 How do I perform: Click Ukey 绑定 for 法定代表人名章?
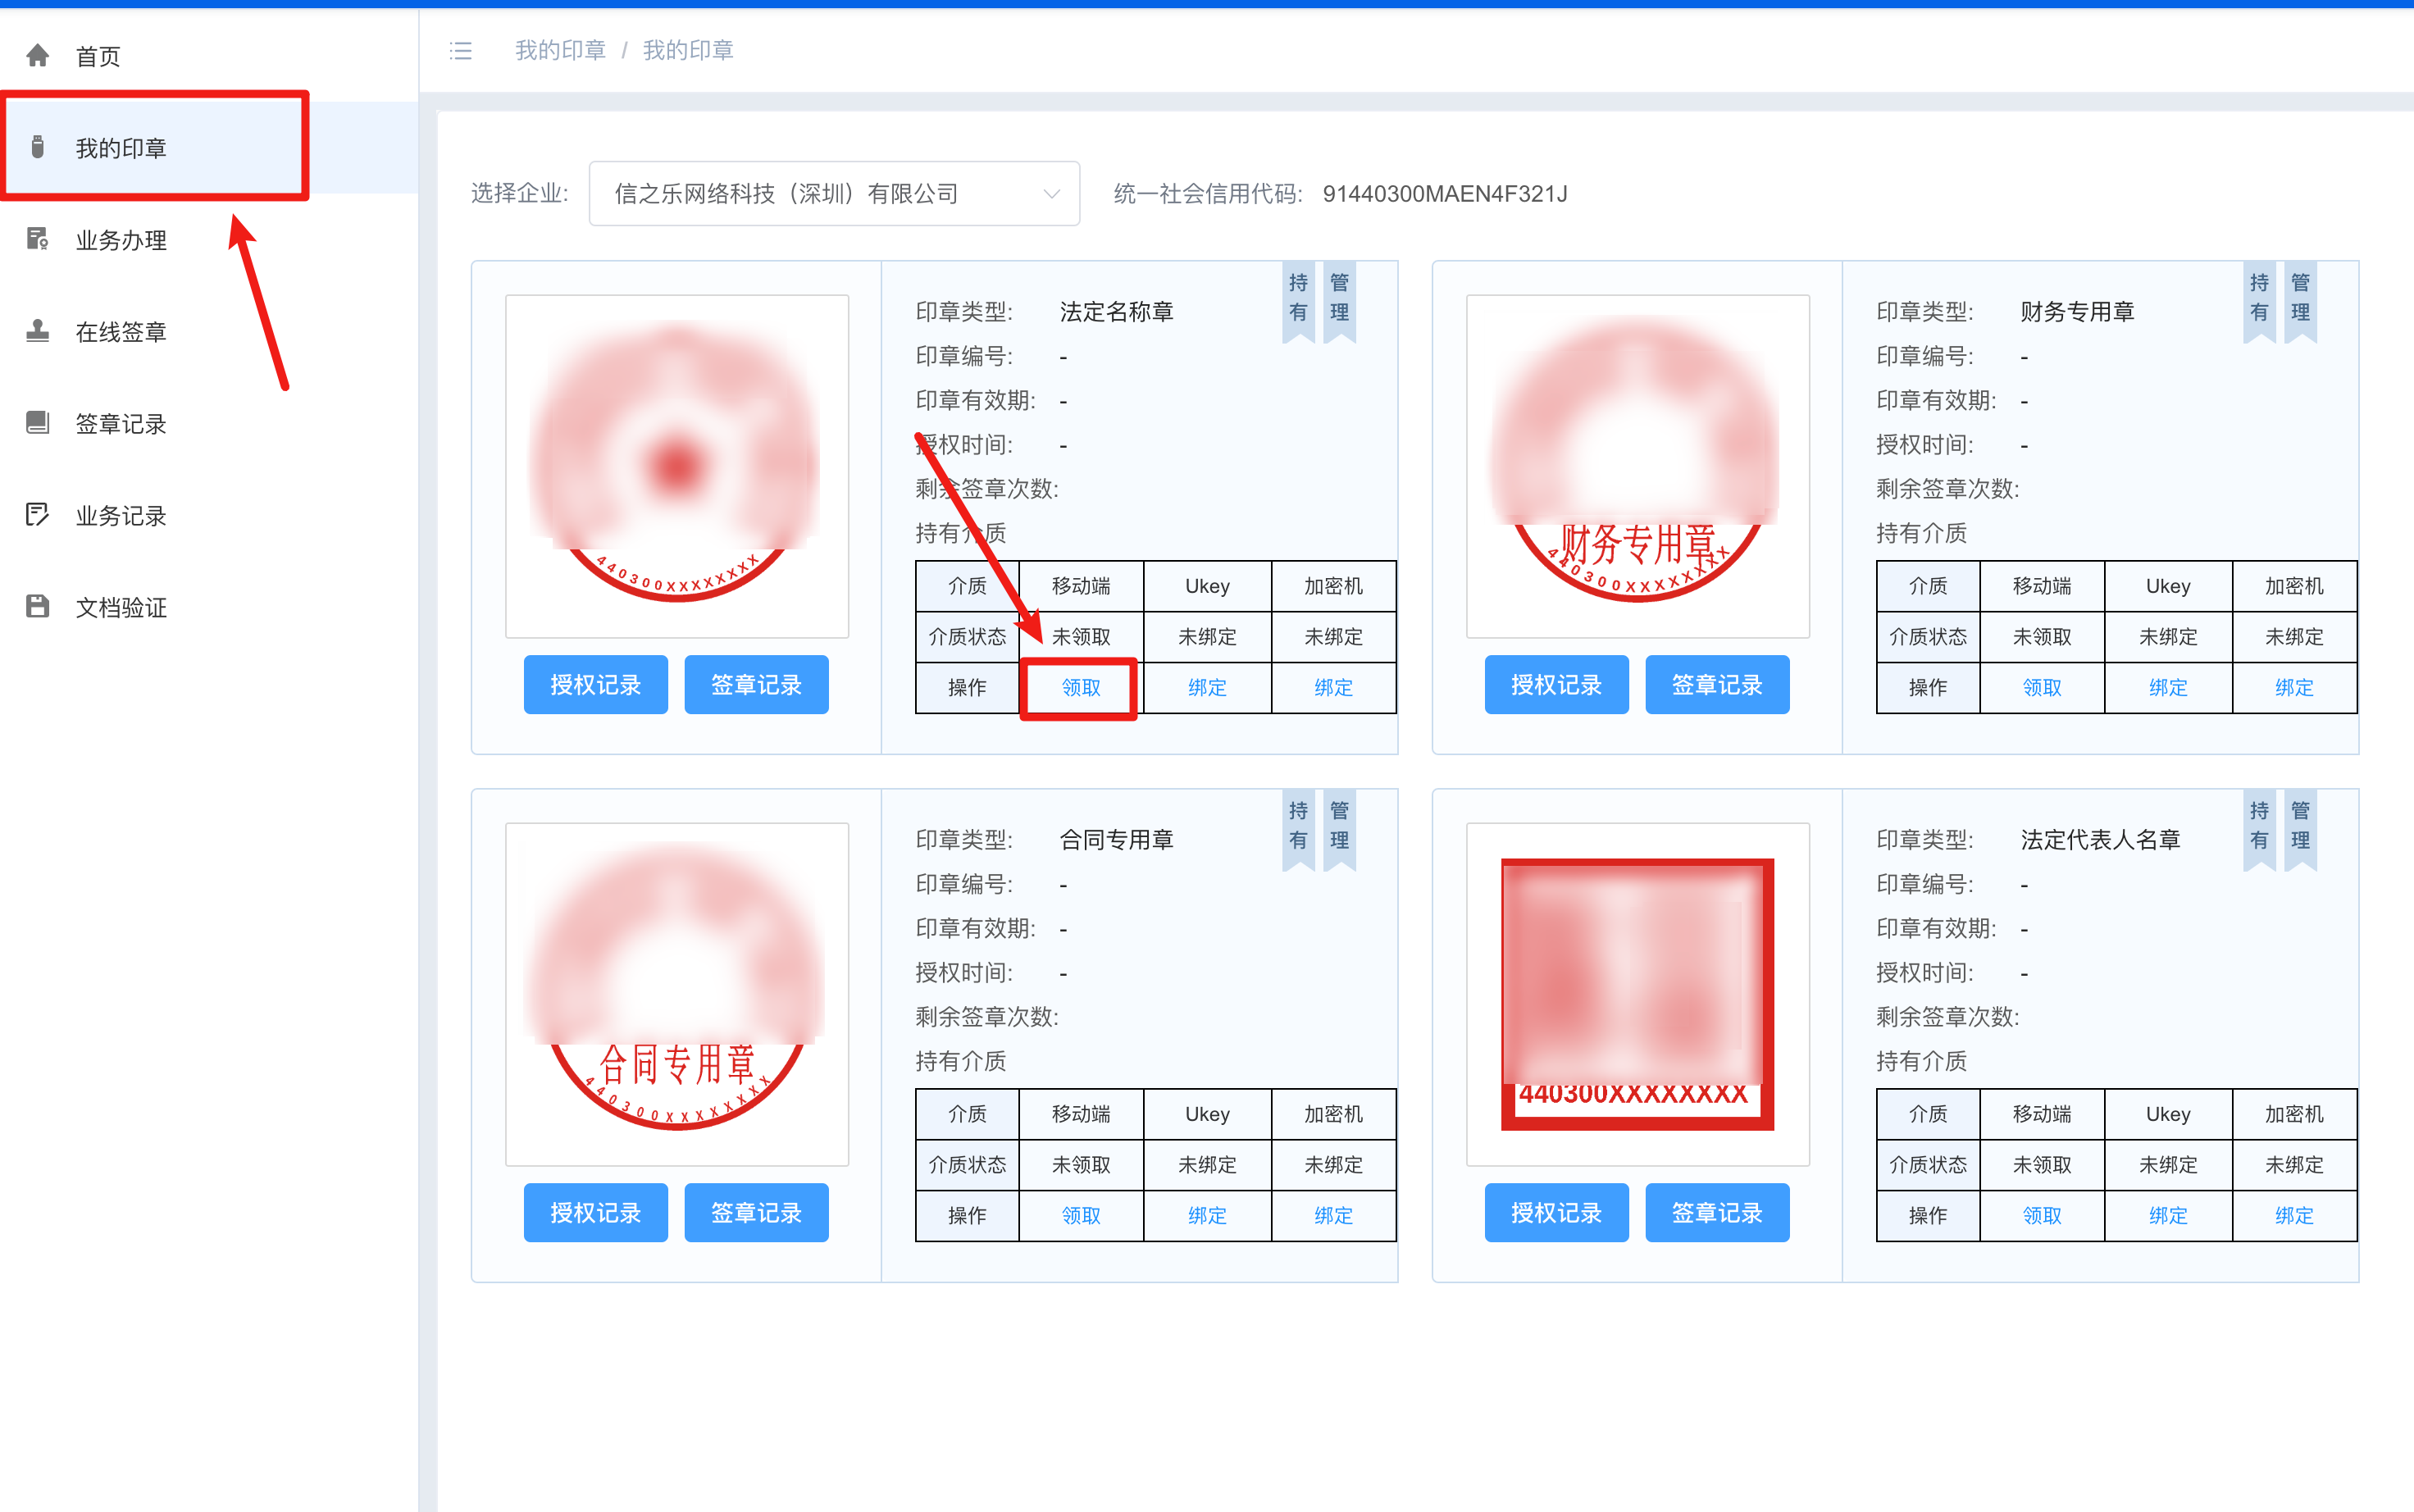point(2168,1216)
